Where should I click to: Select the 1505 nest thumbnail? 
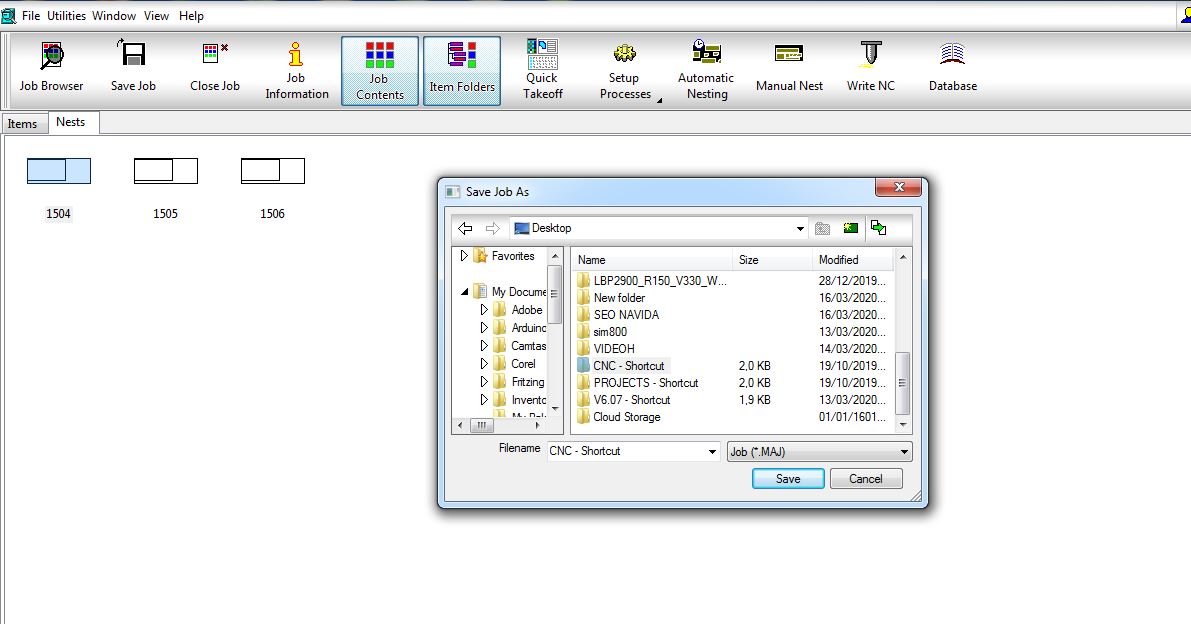[166, 172]
